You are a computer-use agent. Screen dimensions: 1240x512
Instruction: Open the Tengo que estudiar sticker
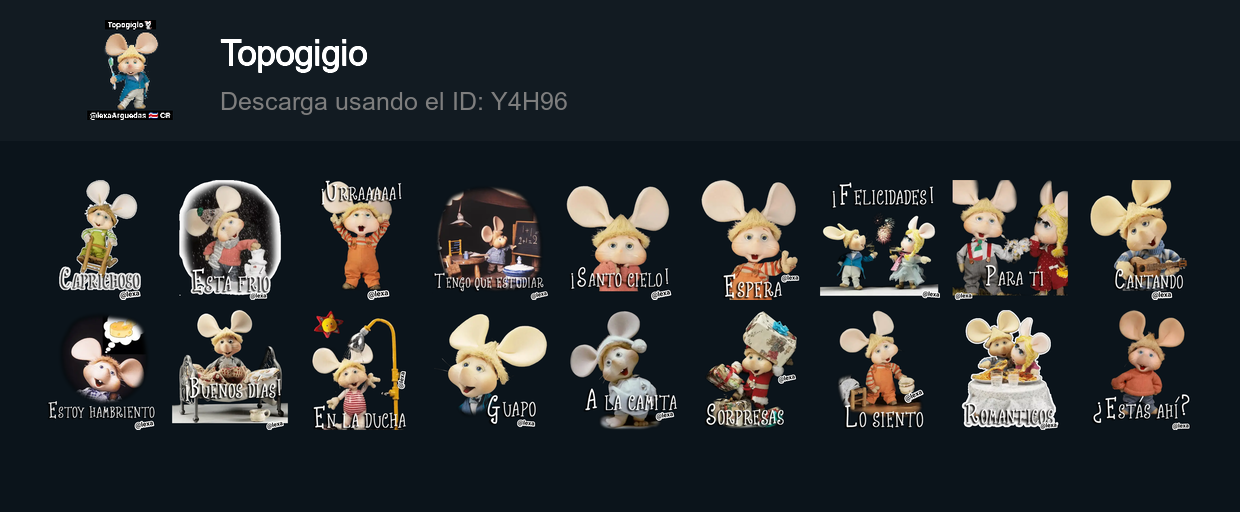tap(490, 239)
